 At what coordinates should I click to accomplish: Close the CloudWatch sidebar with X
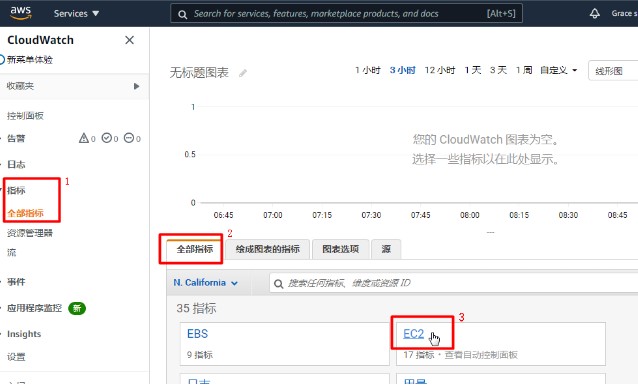click(x=129, y=40)
